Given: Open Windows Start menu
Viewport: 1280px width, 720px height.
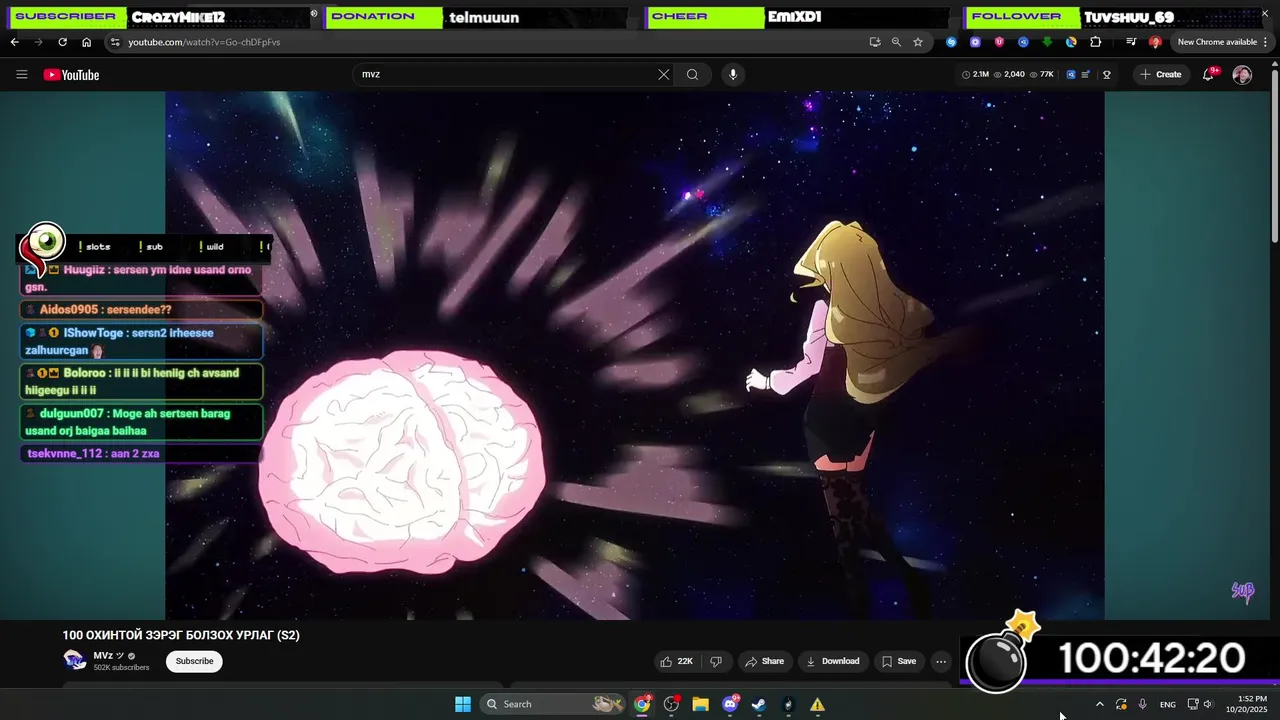Looking at the screenshot, I should click(x=463, y=704).
